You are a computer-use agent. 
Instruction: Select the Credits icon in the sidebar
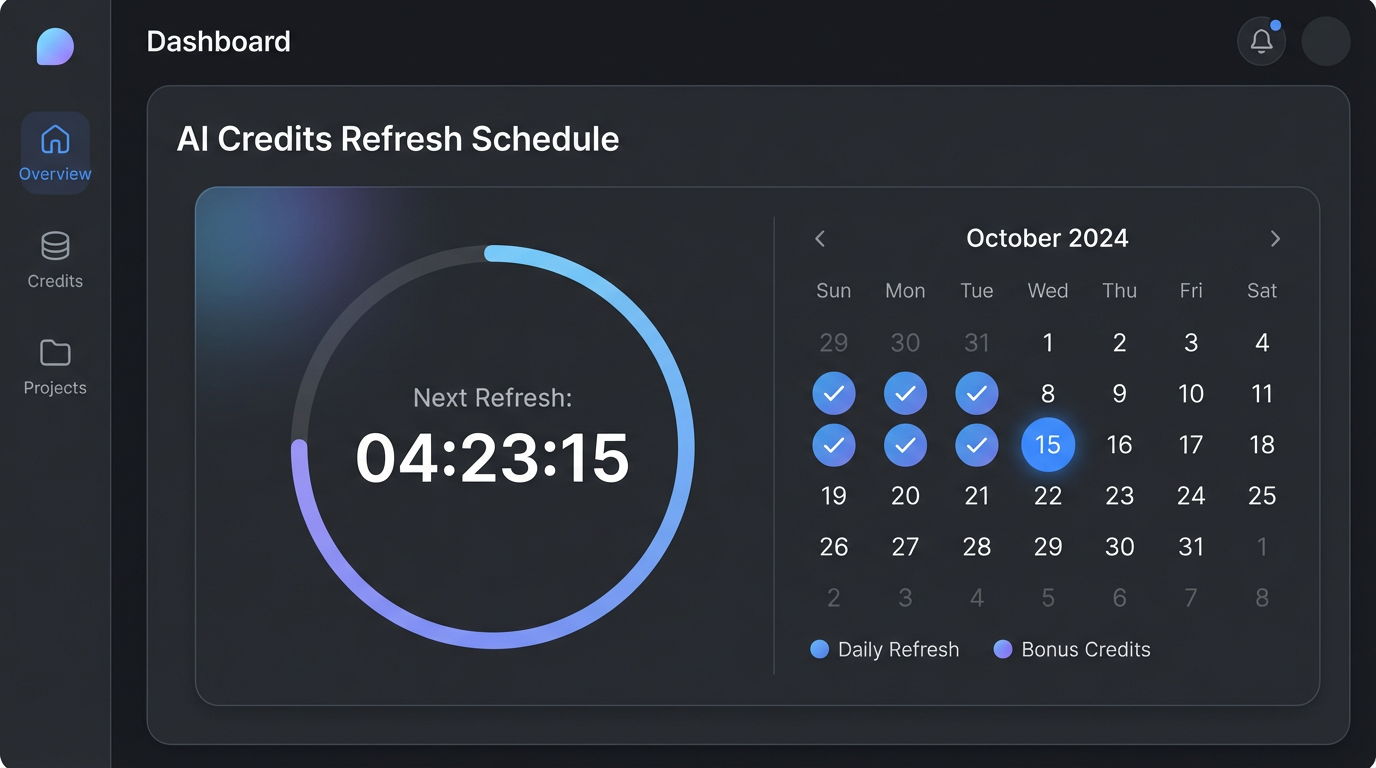click(x=55, y=258)
